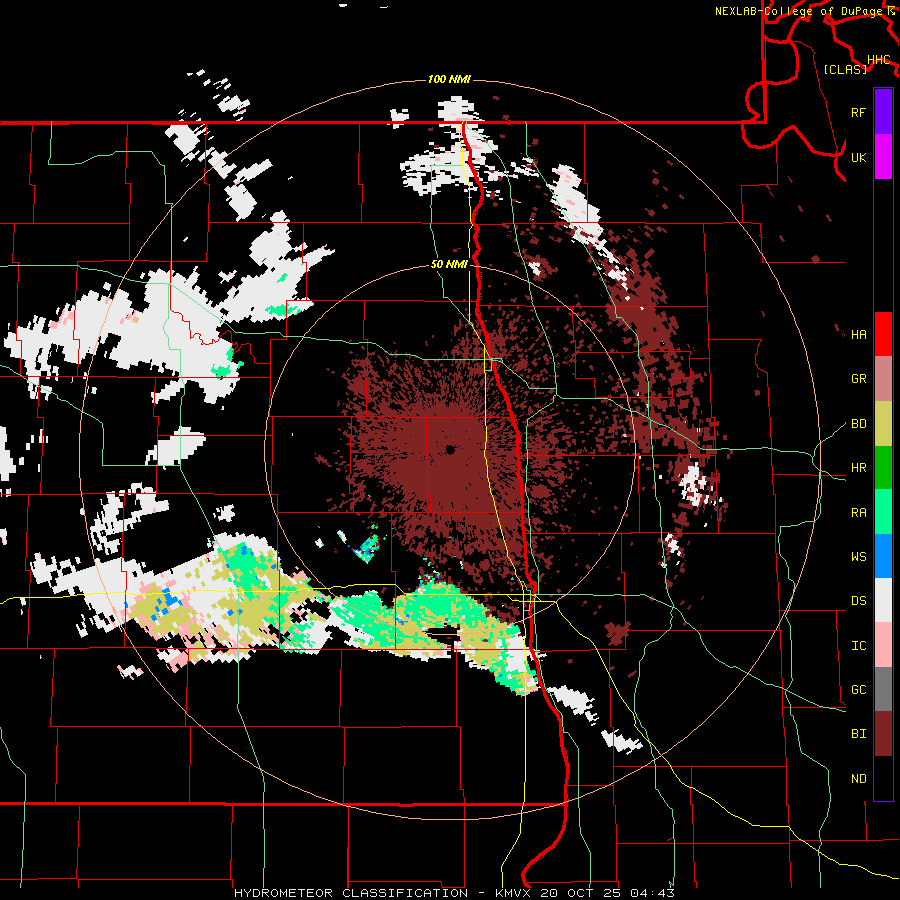Screen dimensions: 900x900
Task: Click the 20 OCT 25 date text
Action: coord(581,893)
